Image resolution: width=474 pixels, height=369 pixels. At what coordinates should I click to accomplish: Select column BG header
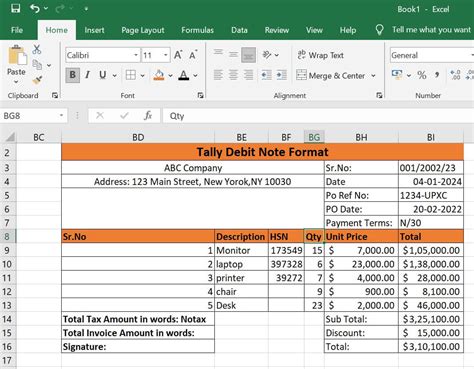[314, 137]
